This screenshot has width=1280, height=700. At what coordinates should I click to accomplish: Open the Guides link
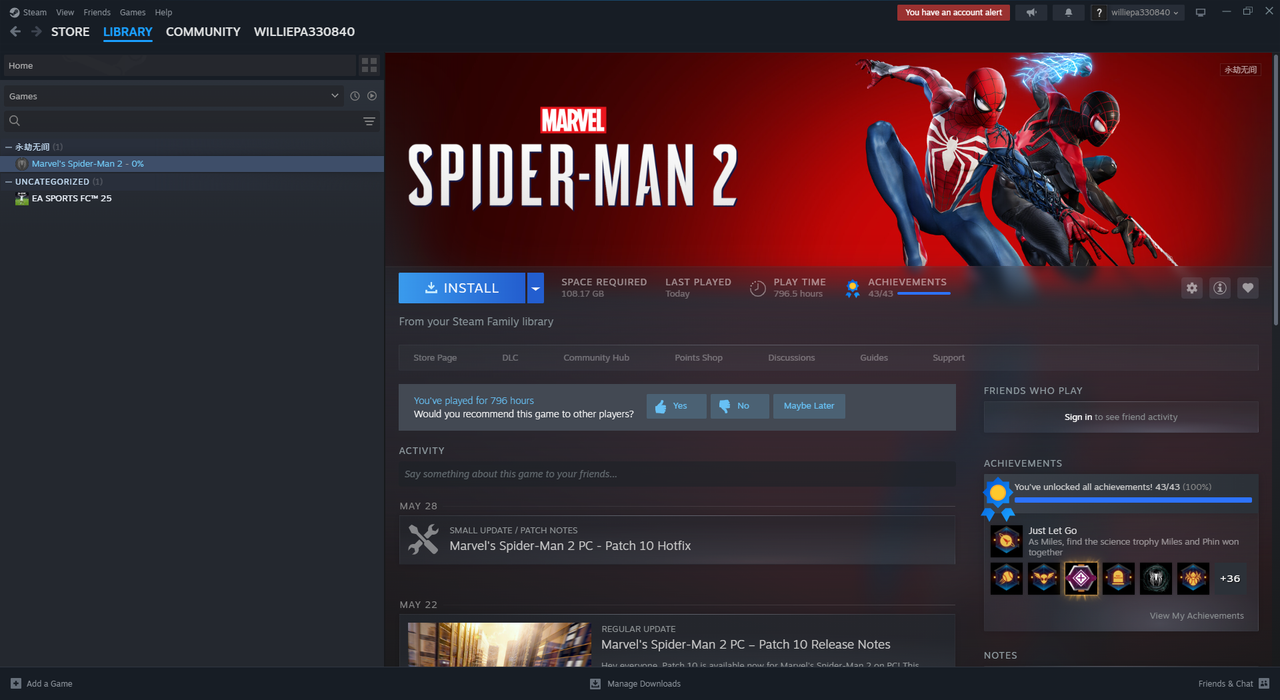click(x=874, y=358)
